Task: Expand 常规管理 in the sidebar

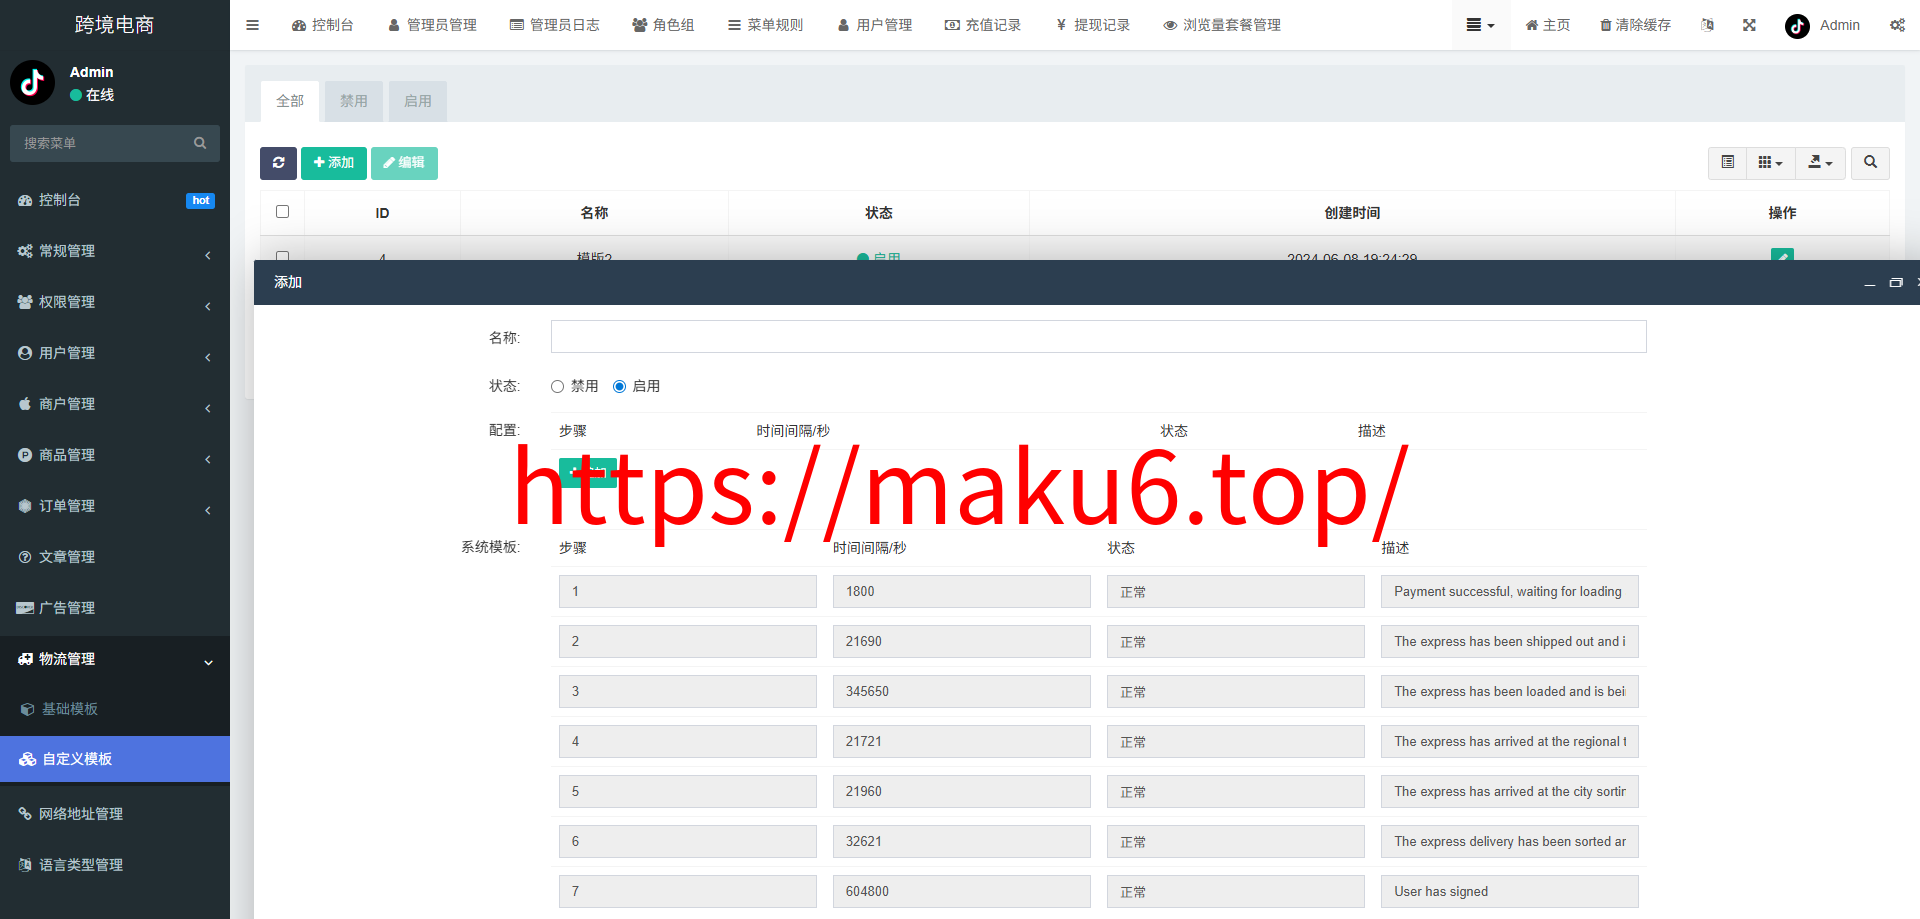Action: [x=115, y=251]
